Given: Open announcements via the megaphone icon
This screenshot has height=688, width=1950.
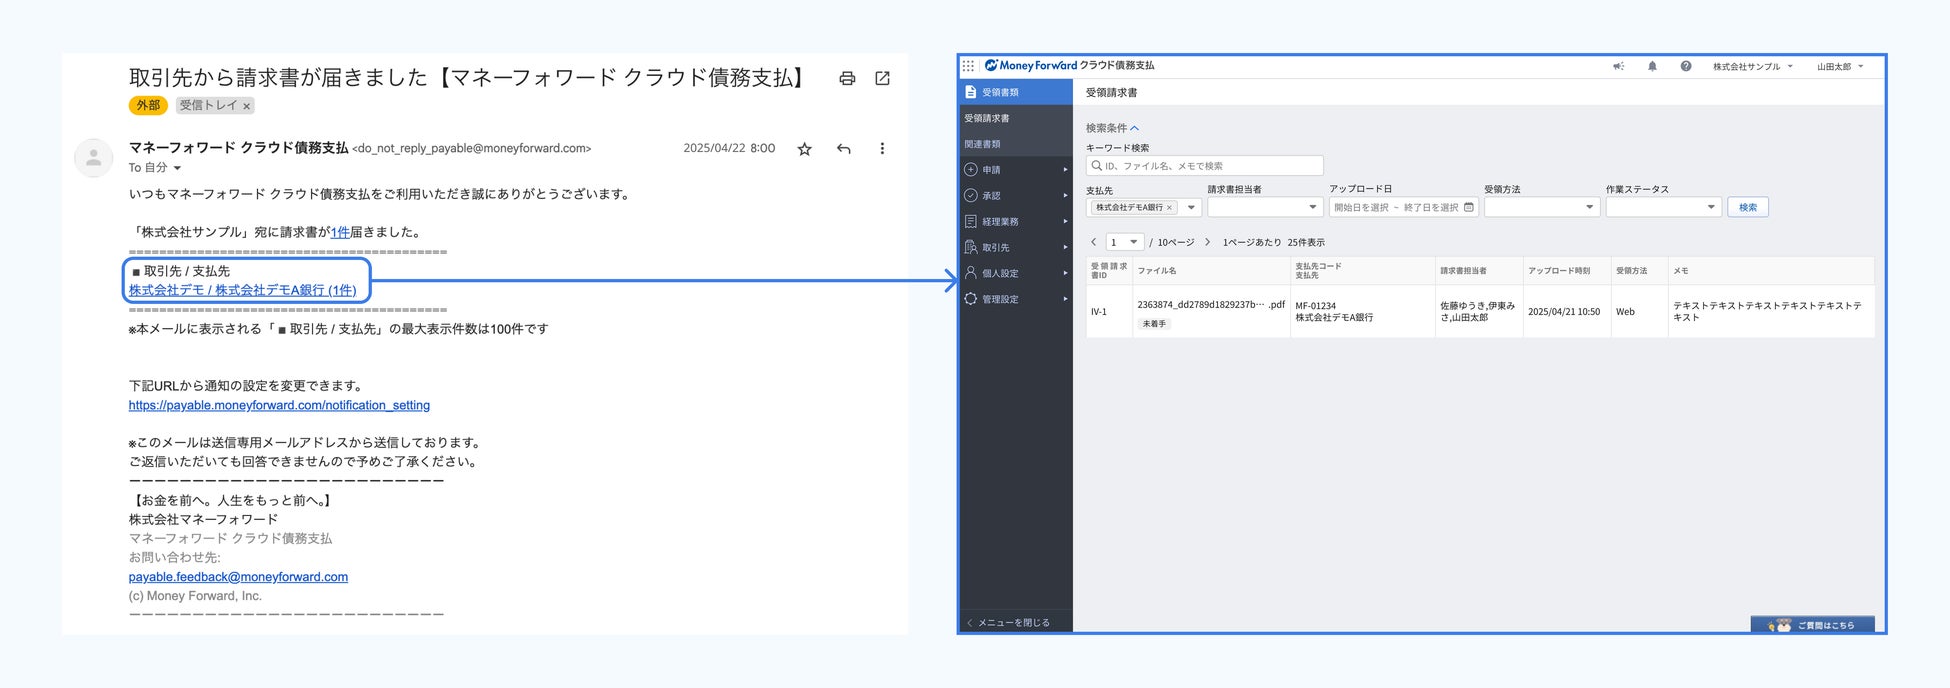Looking at the screenshot, I should pos(1618,66).
